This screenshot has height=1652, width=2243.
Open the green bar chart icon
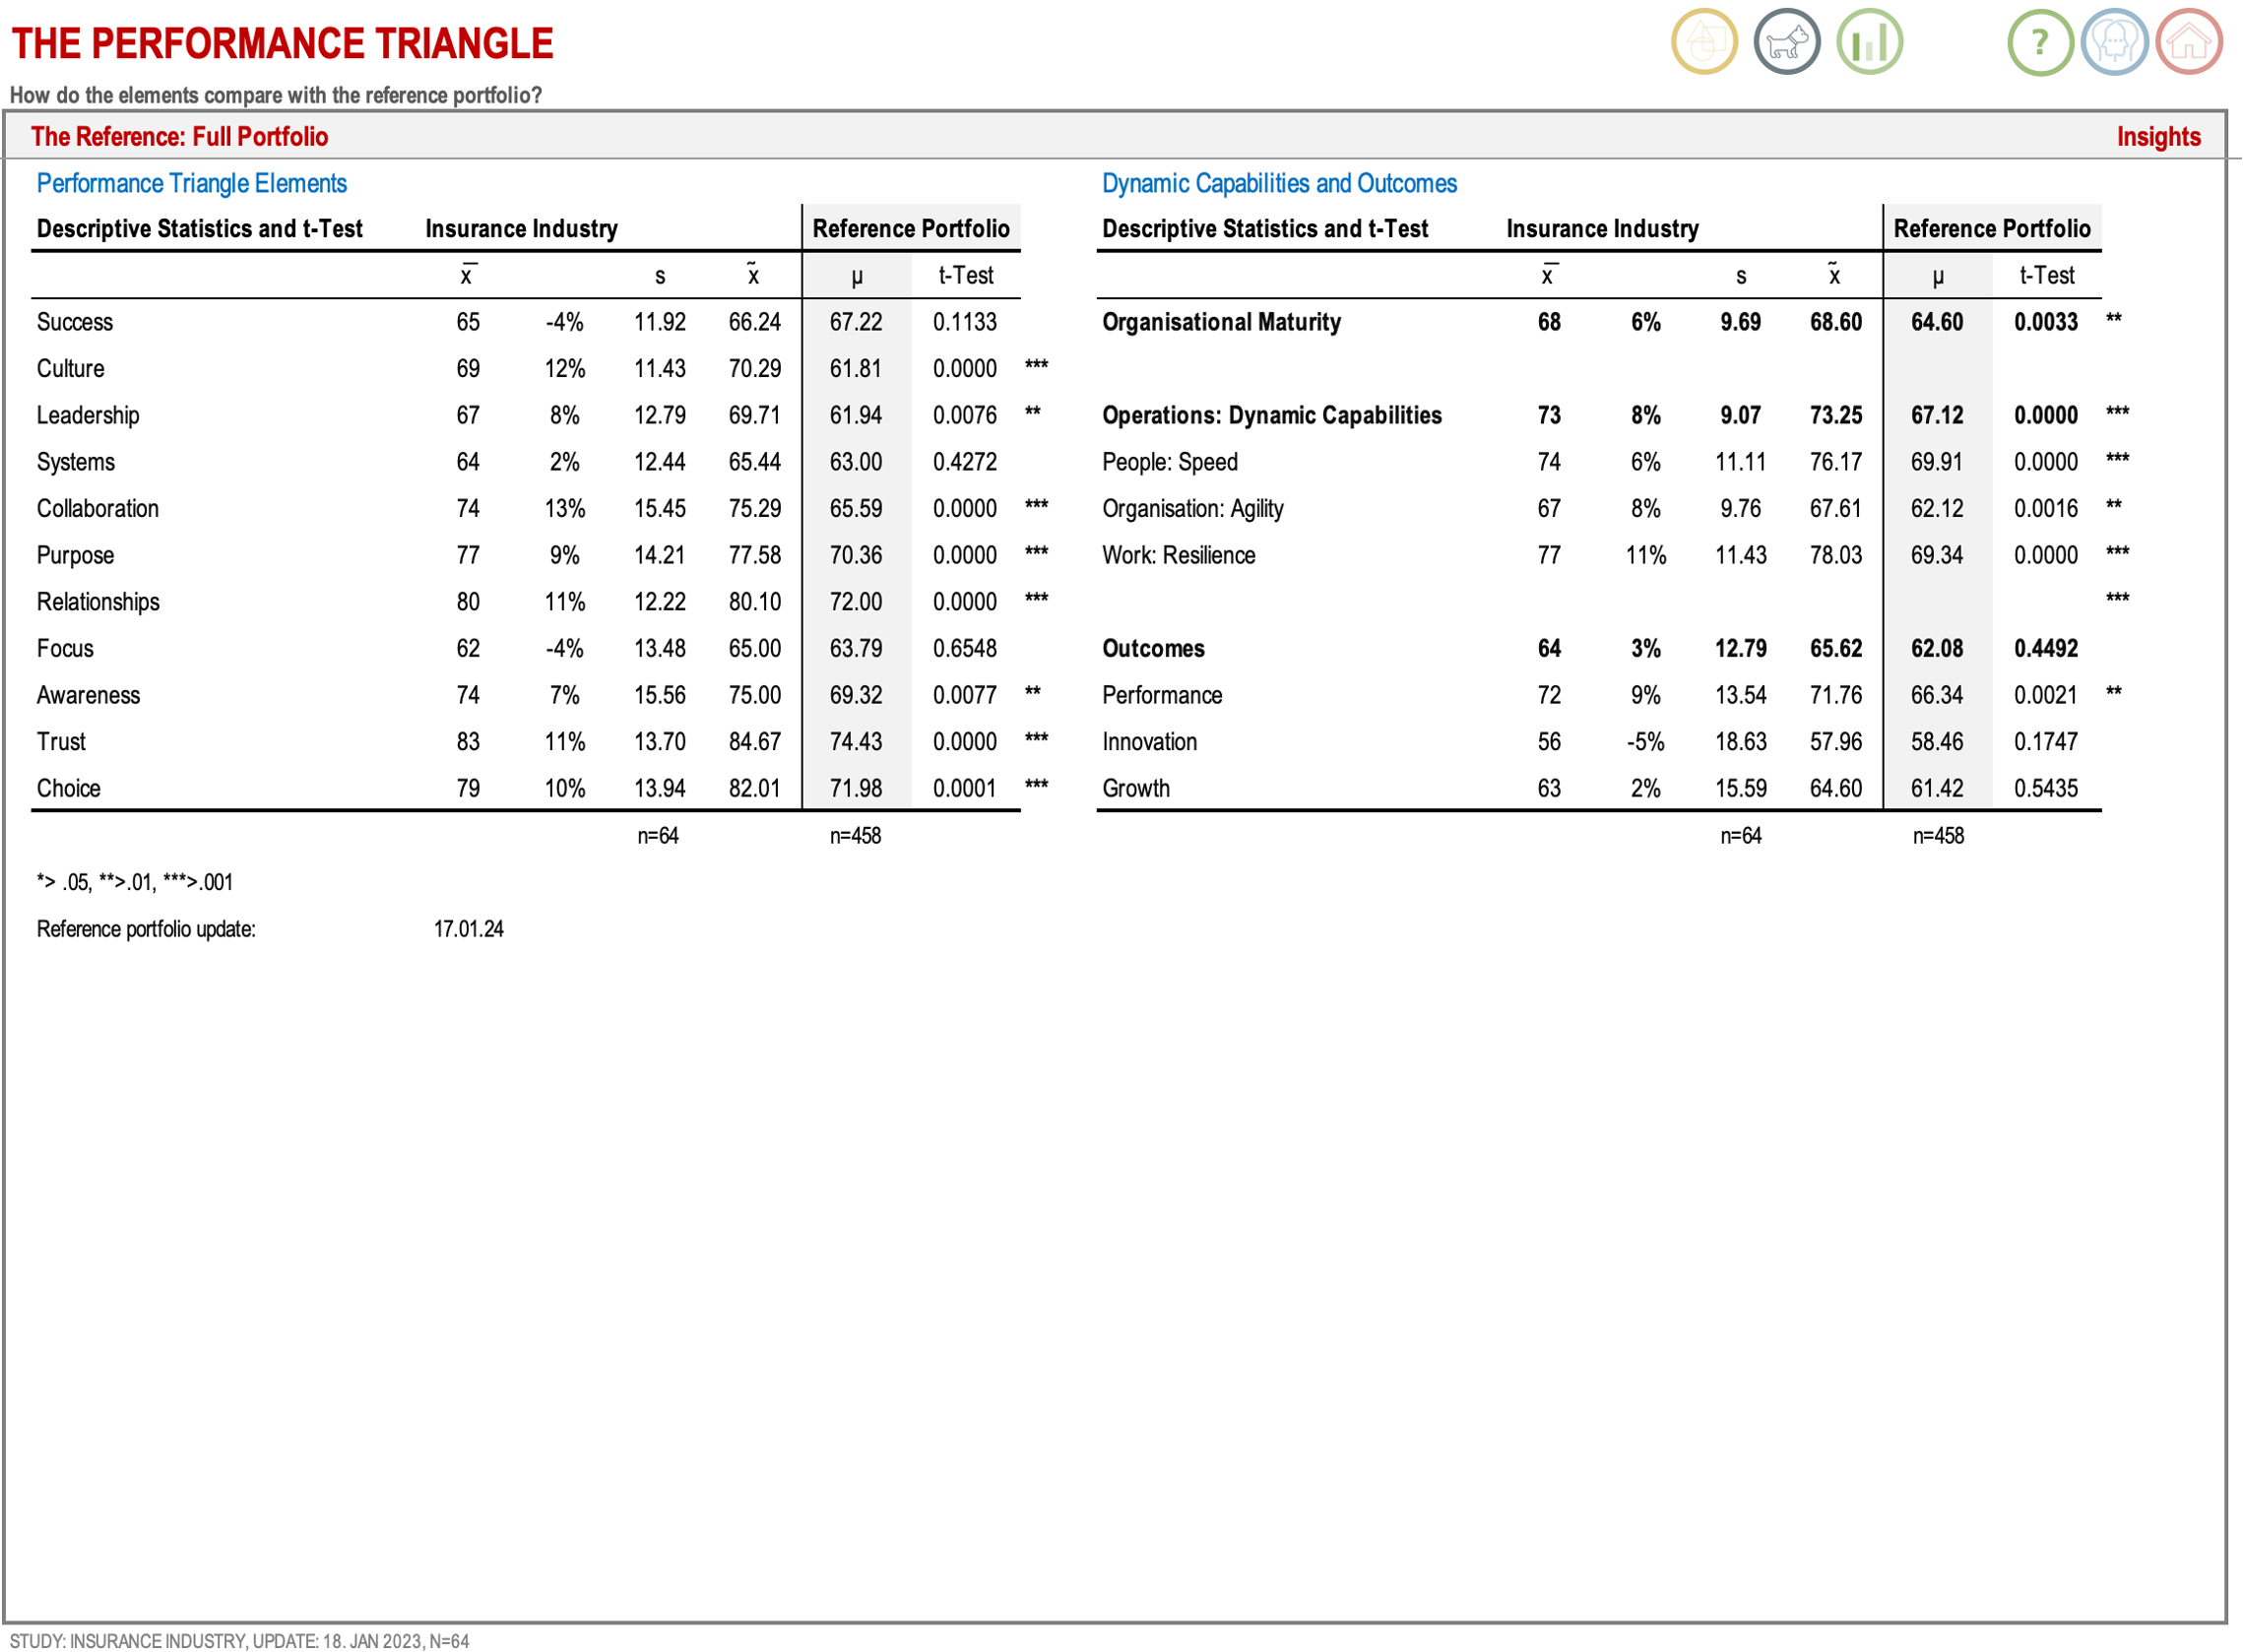(1870, 42)
